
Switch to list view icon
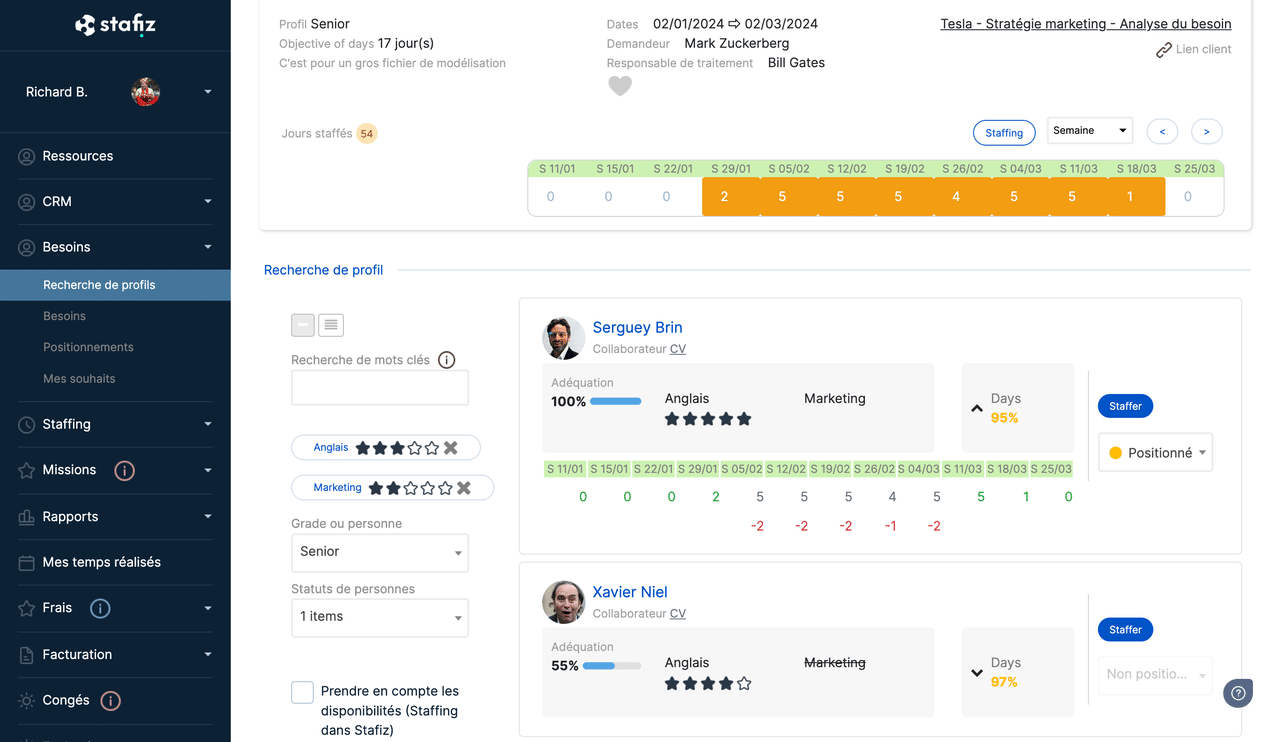[331, 325]
